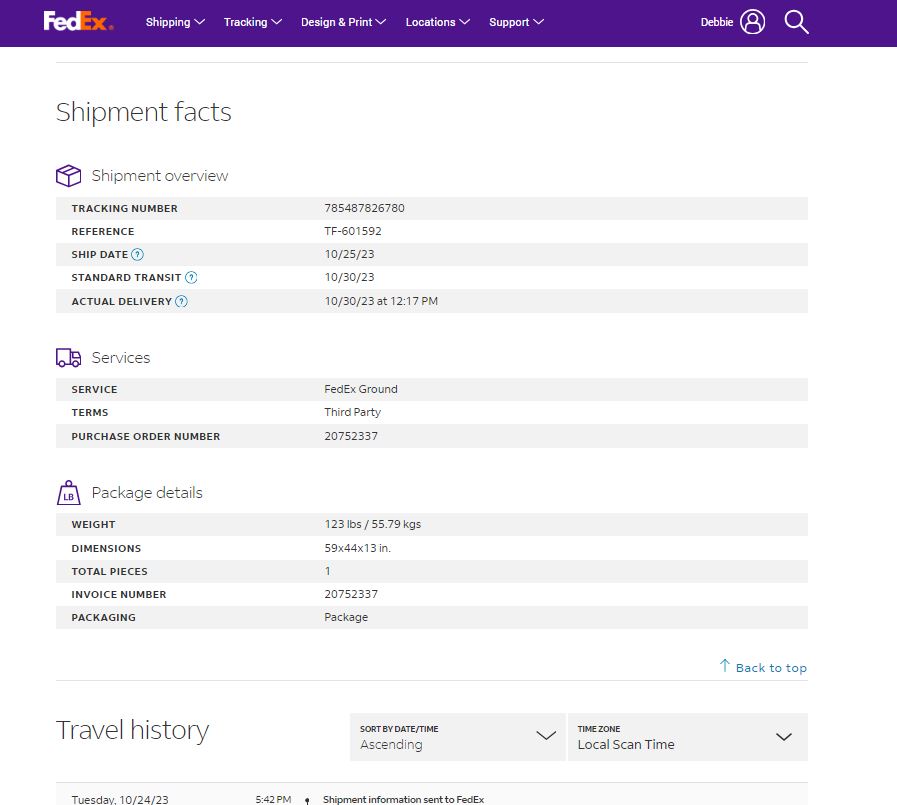Viewport: 897px width, 805px height.
Task: Click the Back to top link
Action: pos(771,668)
